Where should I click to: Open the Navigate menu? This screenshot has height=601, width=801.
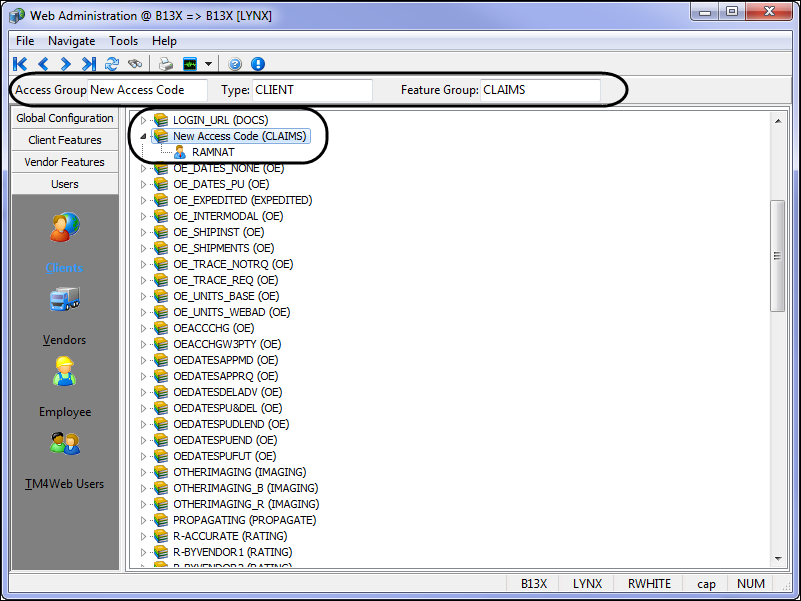click(72, 41)
